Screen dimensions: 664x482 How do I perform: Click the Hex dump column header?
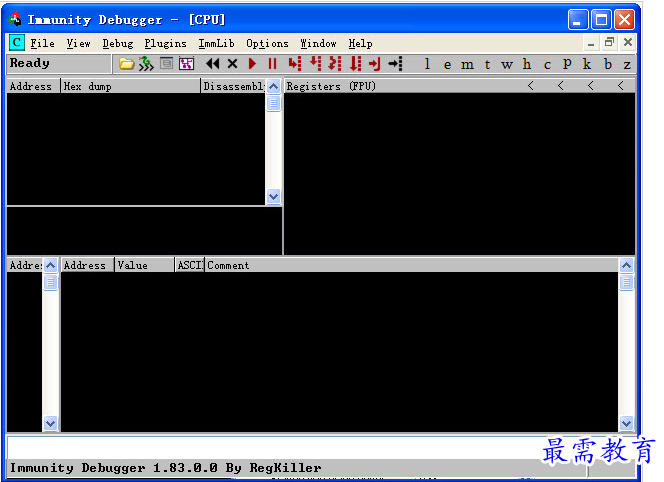(130, 86)
